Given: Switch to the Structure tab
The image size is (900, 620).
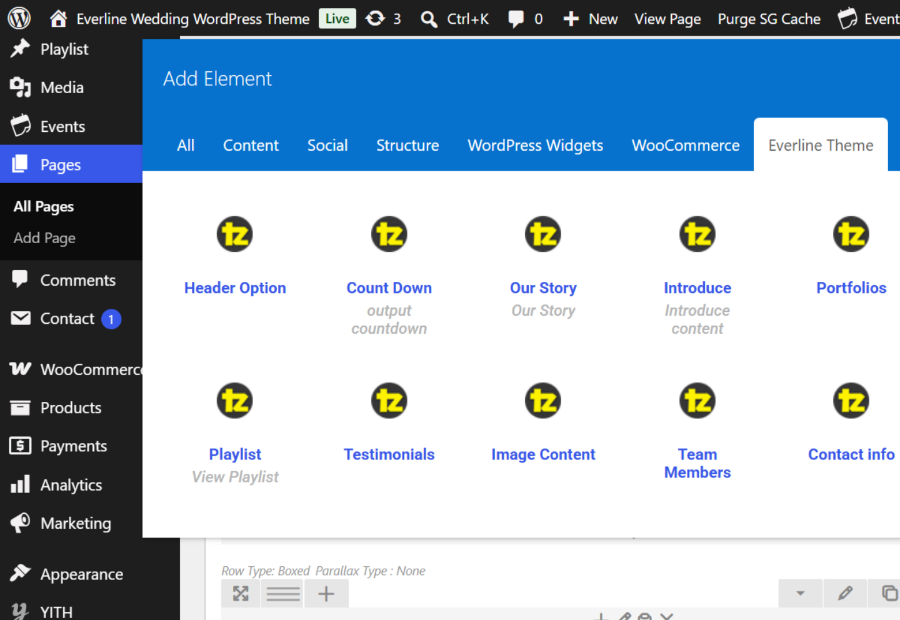Looking at the screenshot, I should [x=408, y=145].
